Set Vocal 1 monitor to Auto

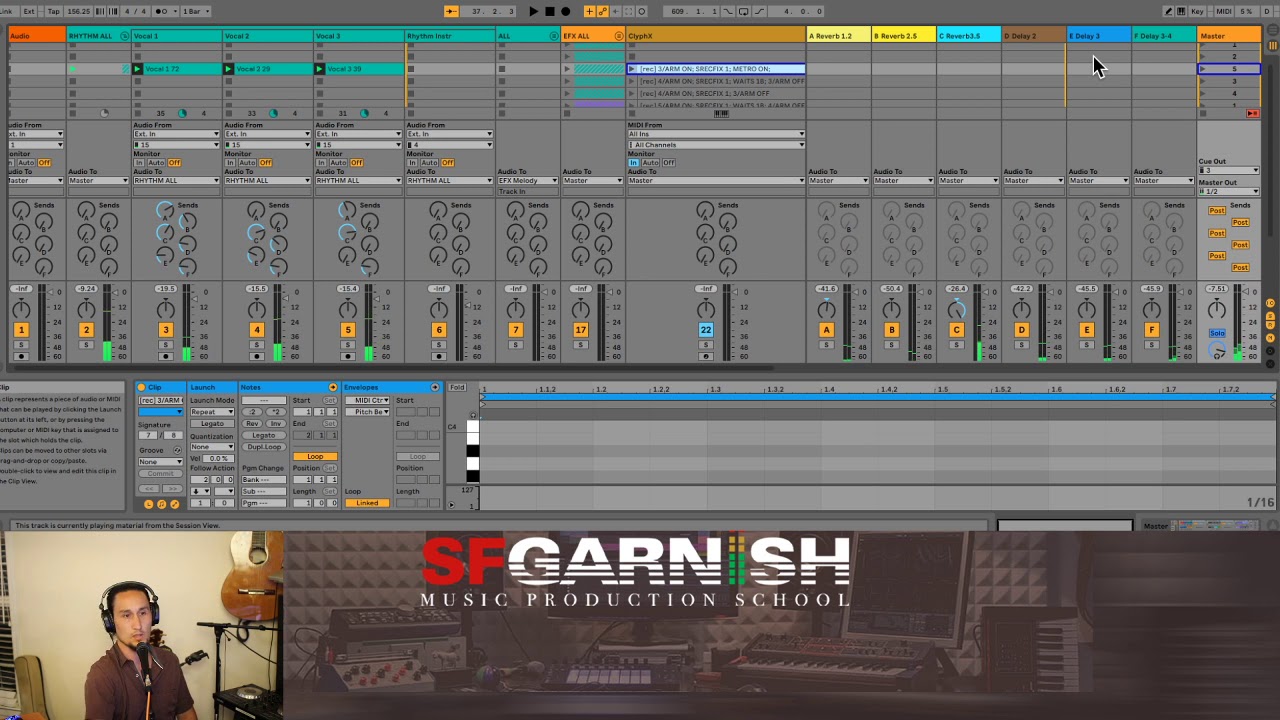tap(158, 163)
